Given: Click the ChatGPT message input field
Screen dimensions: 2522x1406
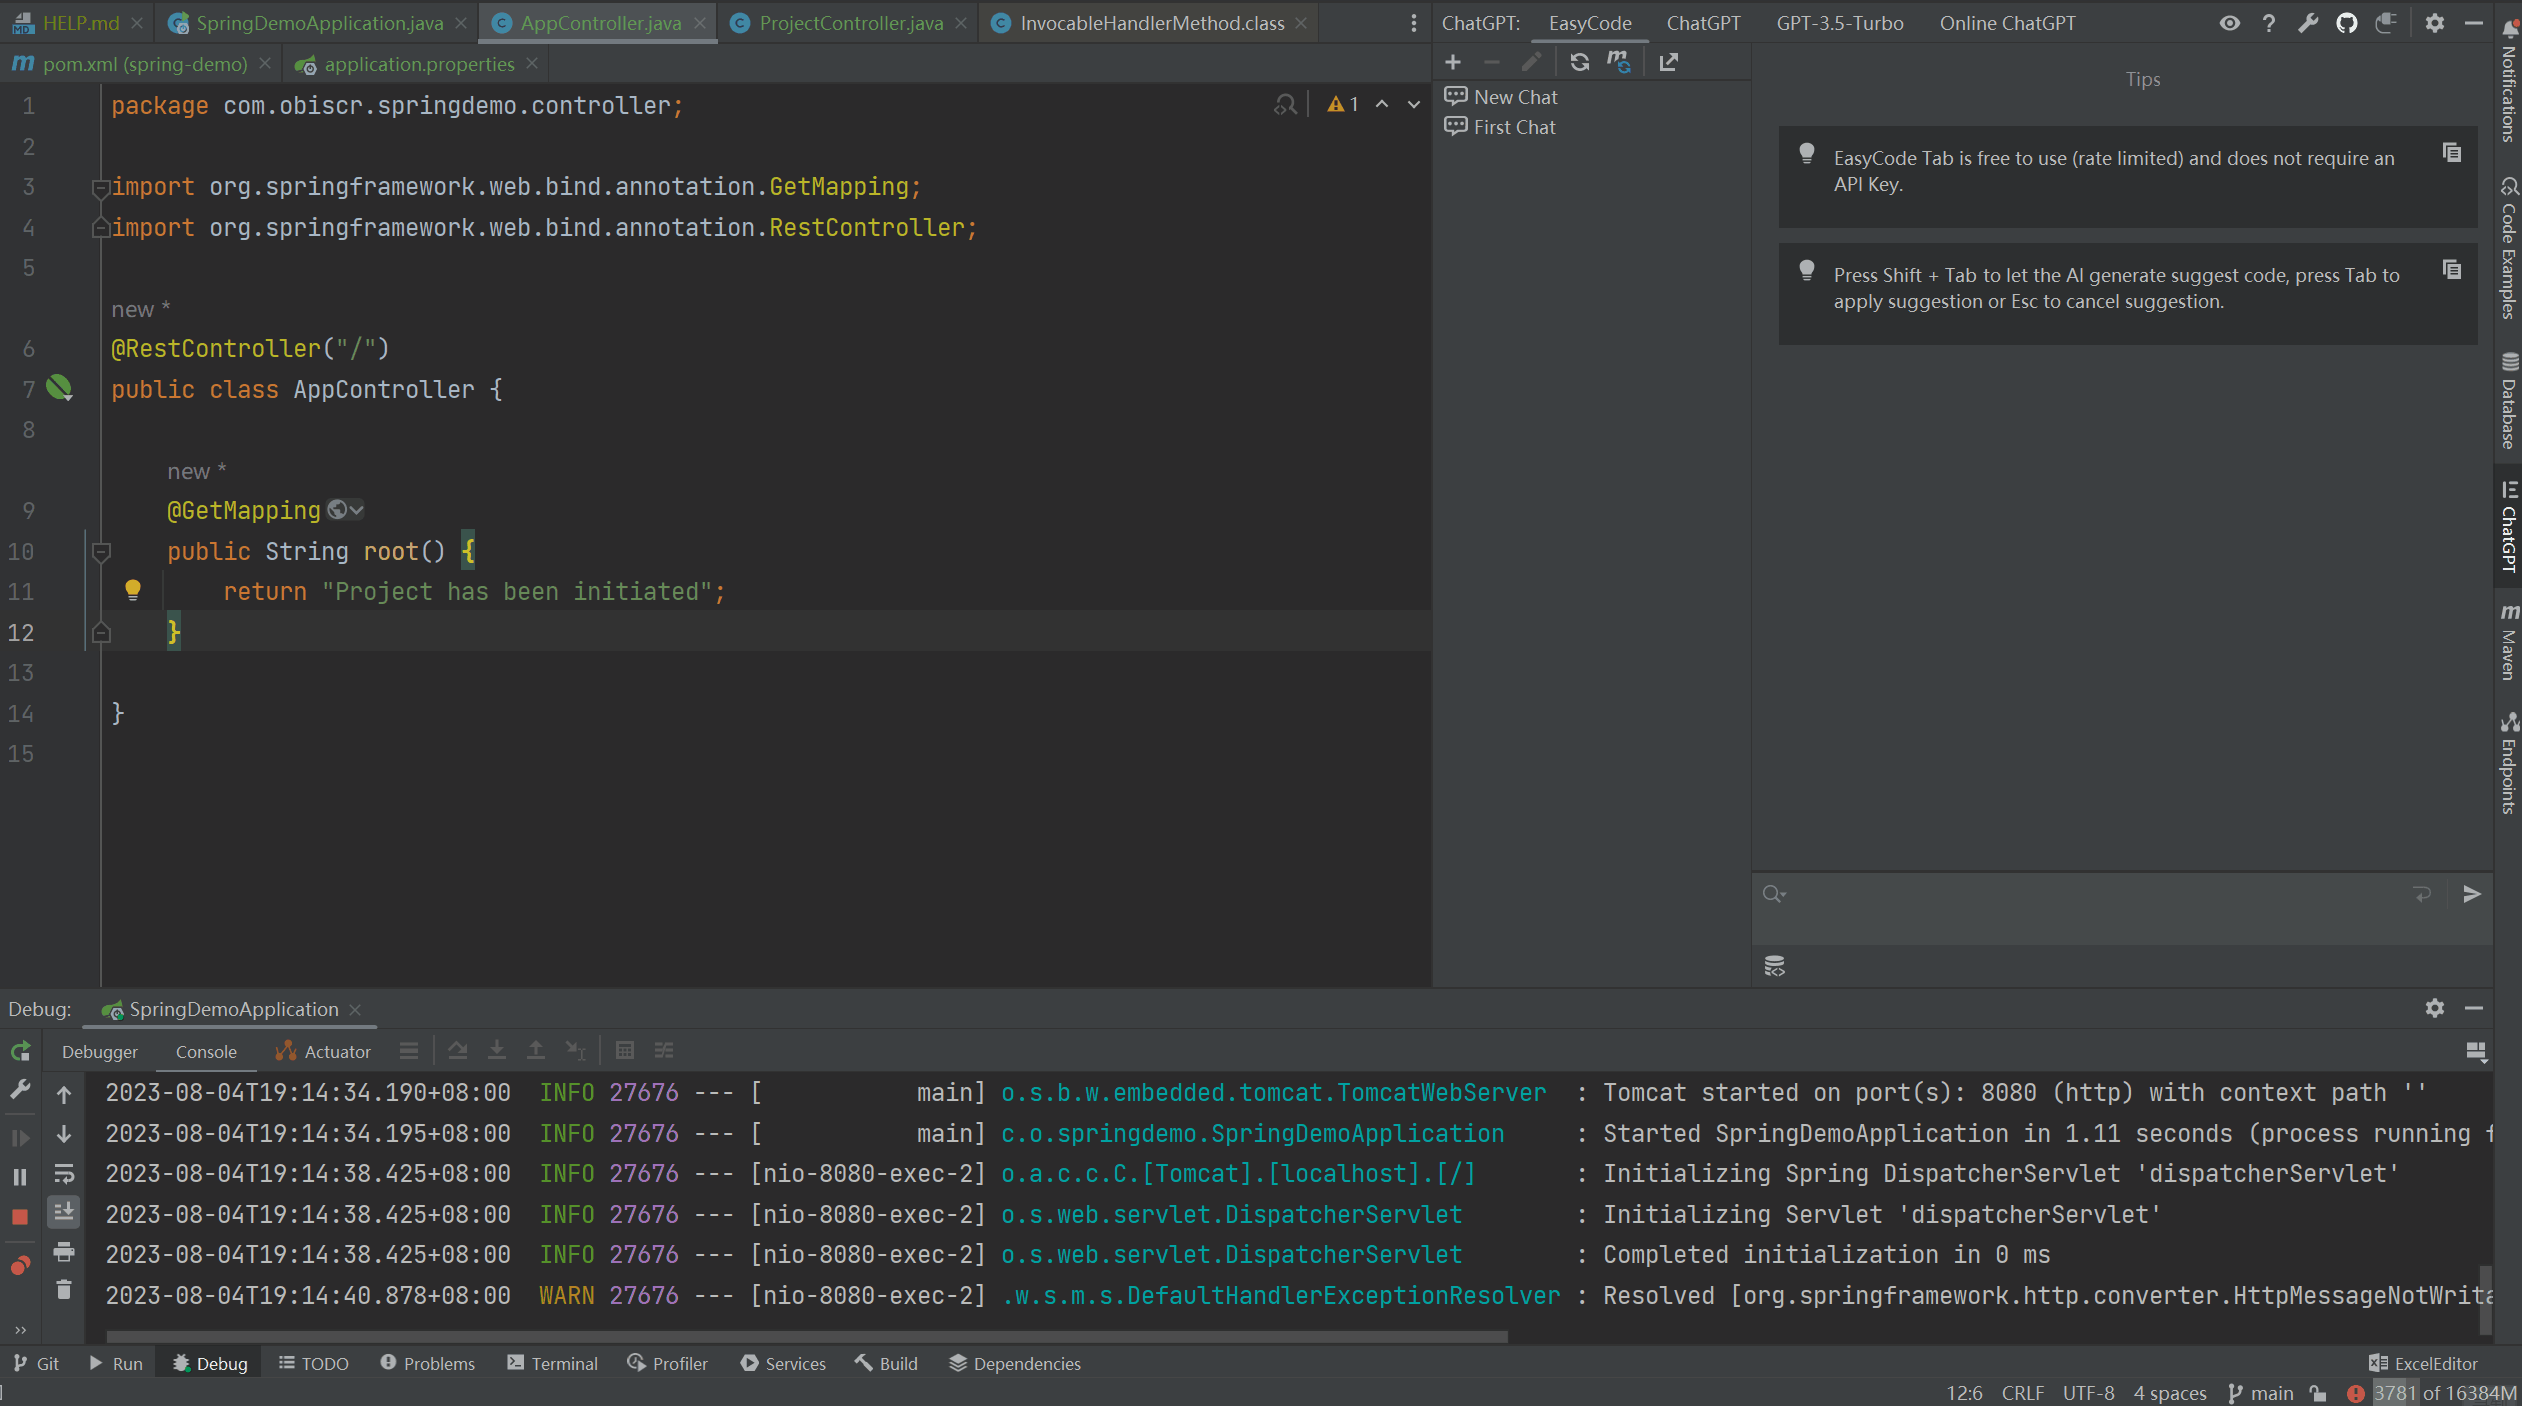Looking at the screenshot, I should [x=2100, y=910].
